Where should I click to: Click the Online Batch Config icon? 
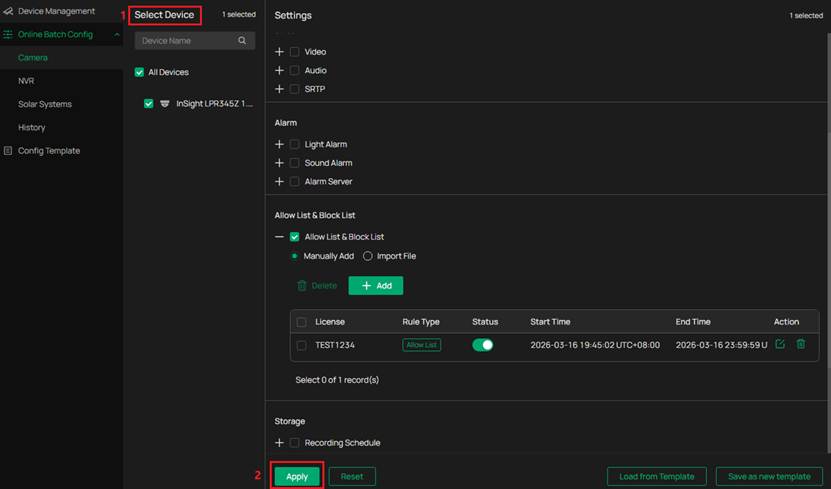coord(8,35)
